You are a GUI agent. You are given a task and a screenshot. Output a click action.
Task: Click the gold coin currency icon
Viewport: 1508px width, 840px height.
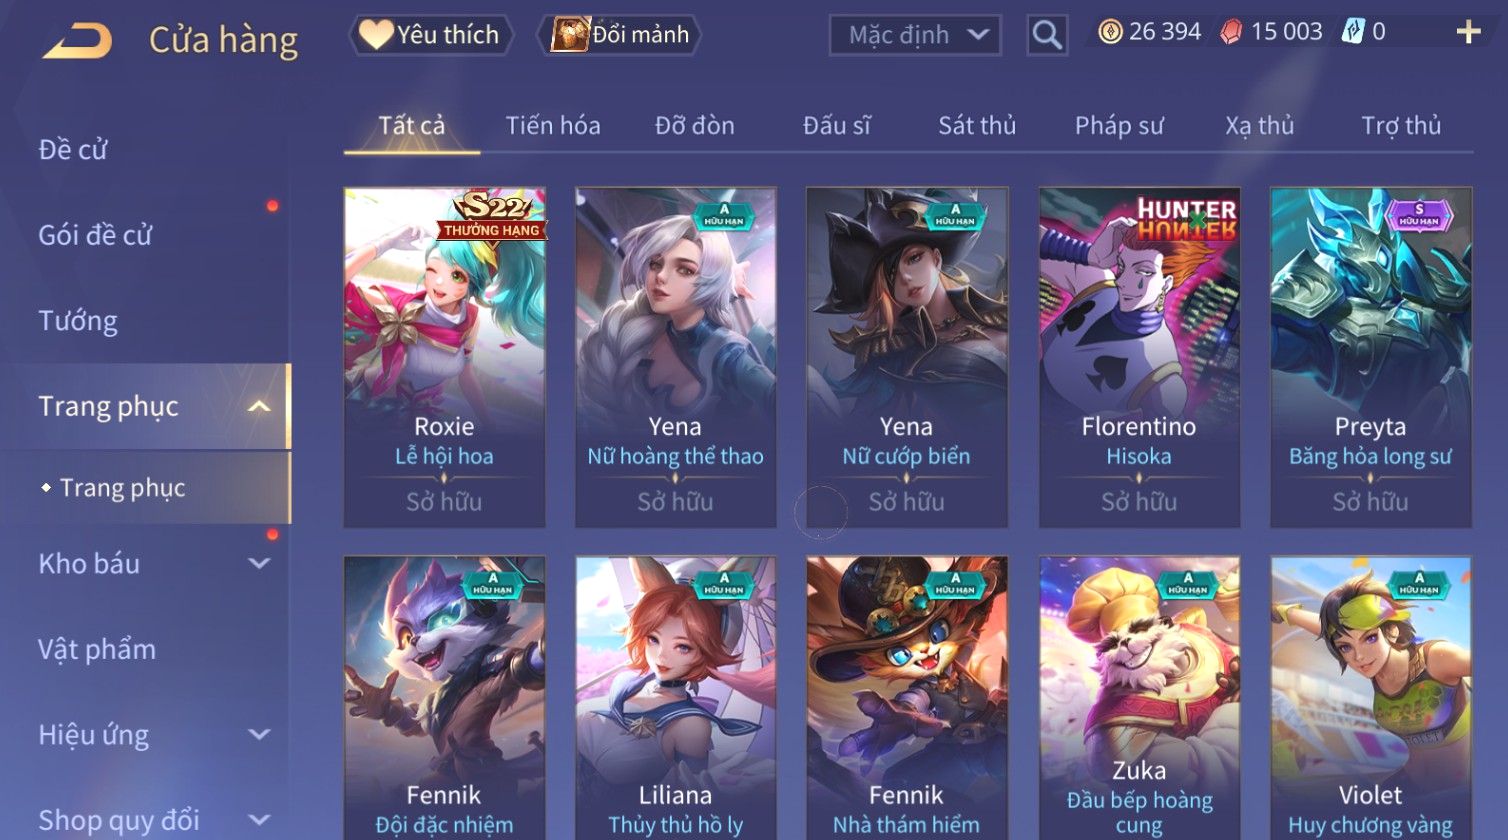click(x=1110, y=32)
